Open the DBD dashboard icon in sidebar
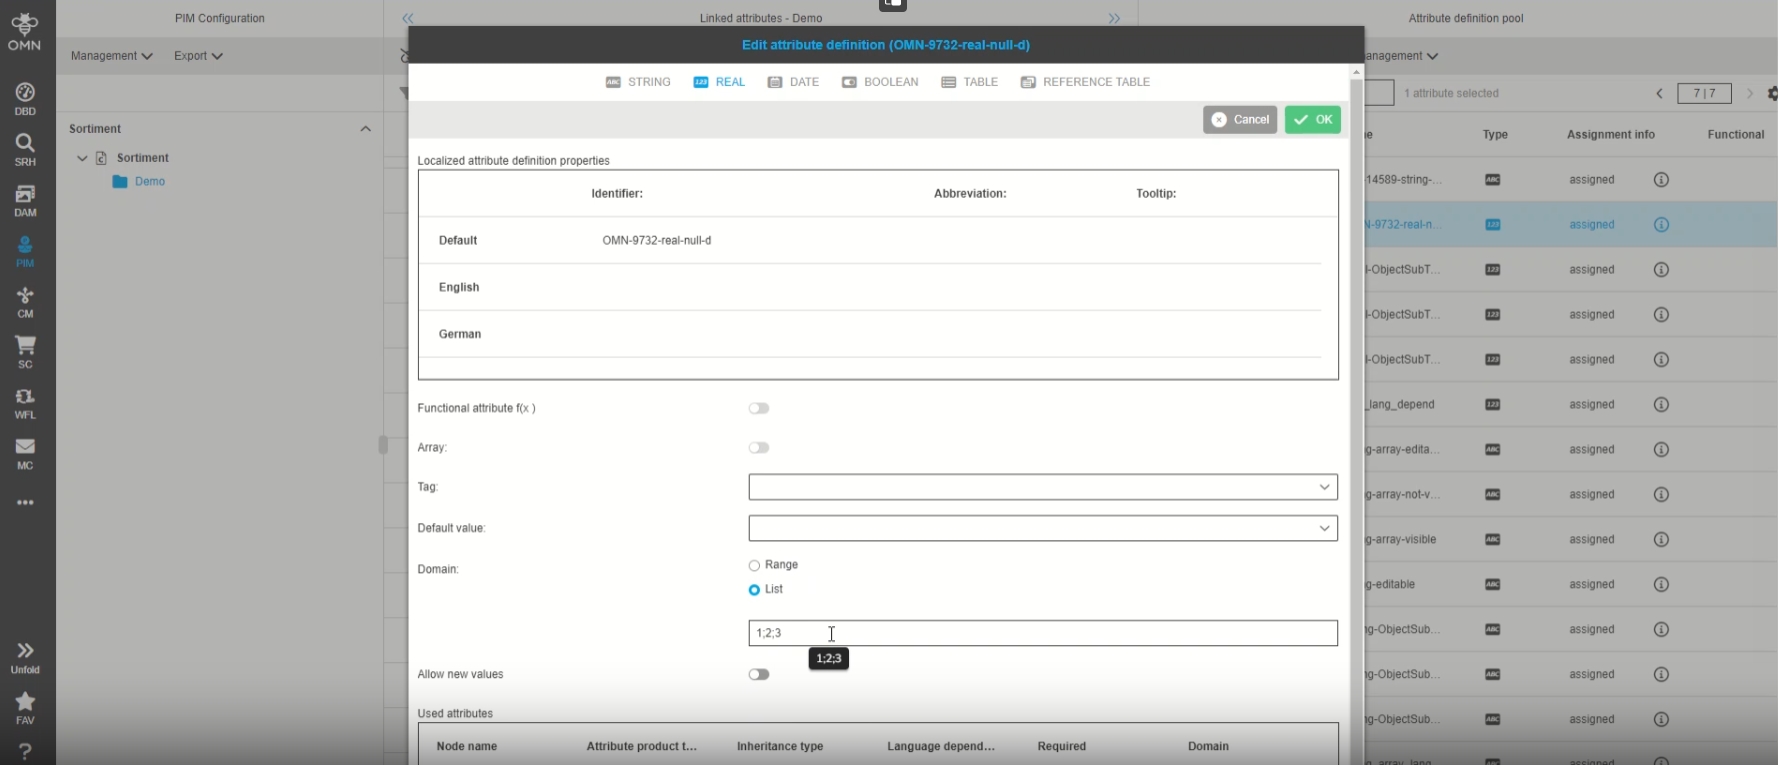Viewport: 1778px width, 765px height. click(x=25, y=98)
